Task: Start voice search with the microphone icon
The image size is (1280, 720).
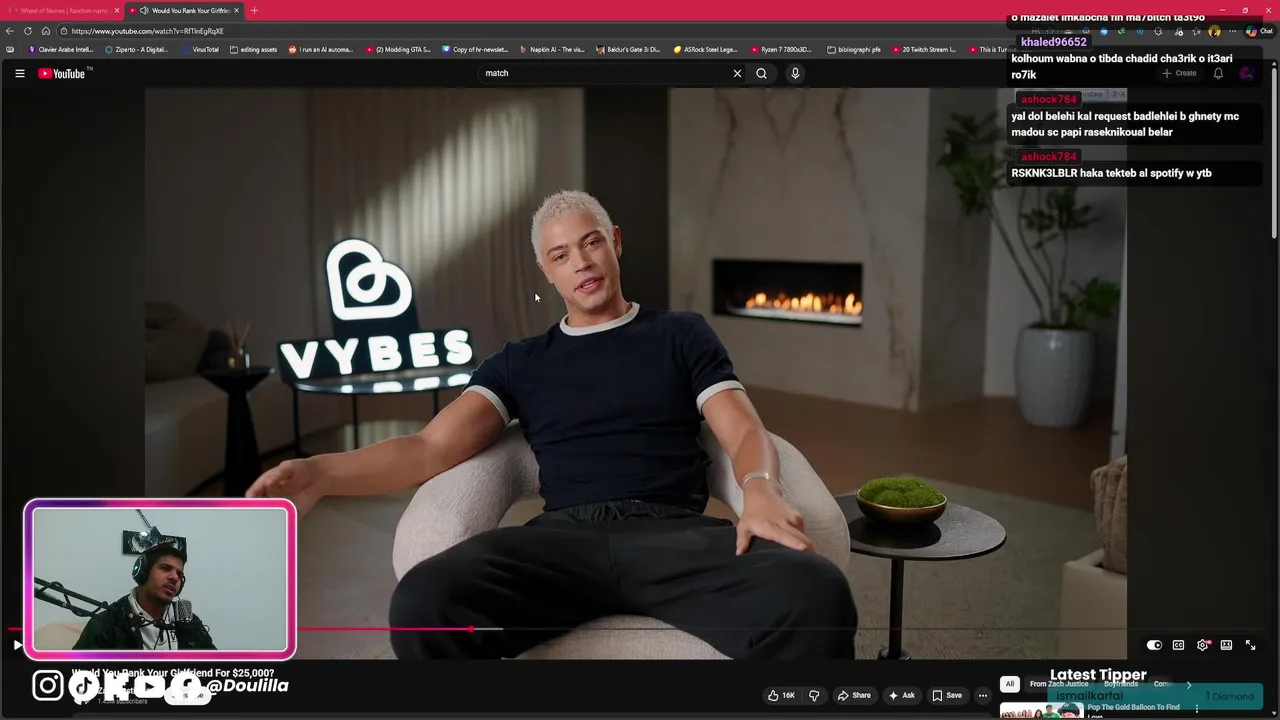Action: point(795,73)
